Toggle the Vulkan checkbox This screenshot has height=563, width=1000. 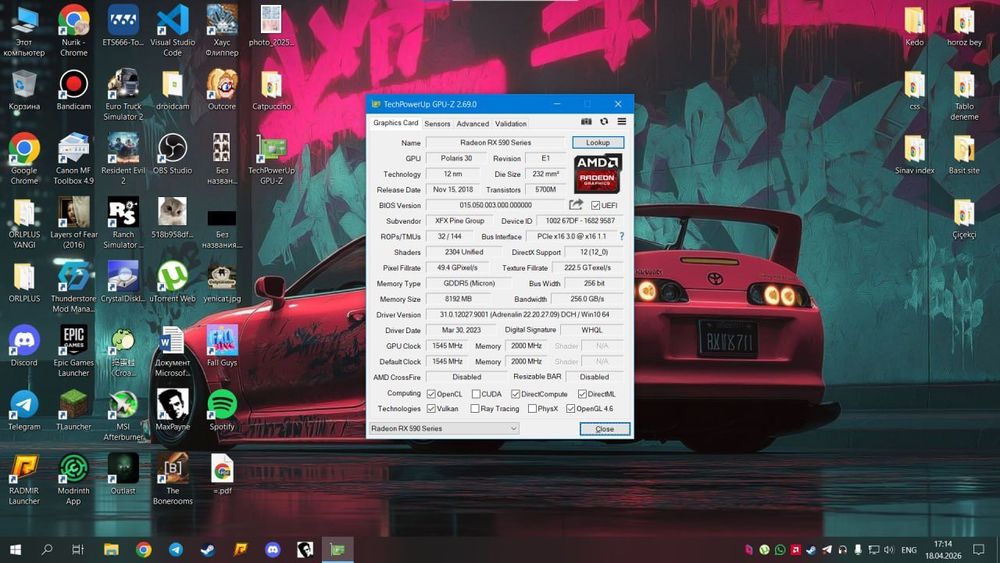431,409
